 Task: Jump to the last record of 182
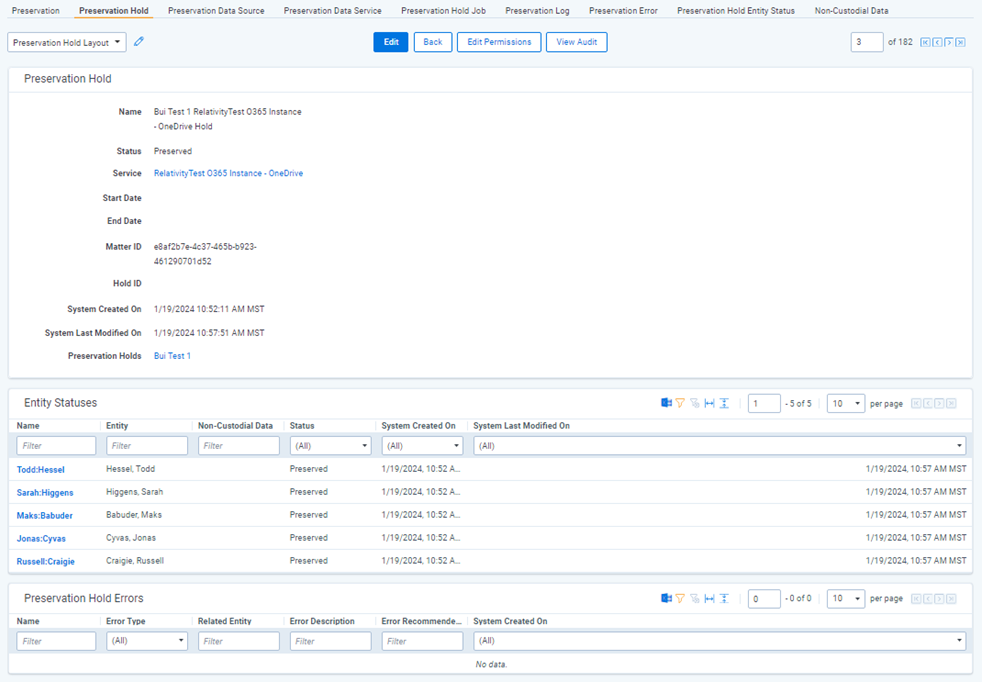click(x=960, y=42)
